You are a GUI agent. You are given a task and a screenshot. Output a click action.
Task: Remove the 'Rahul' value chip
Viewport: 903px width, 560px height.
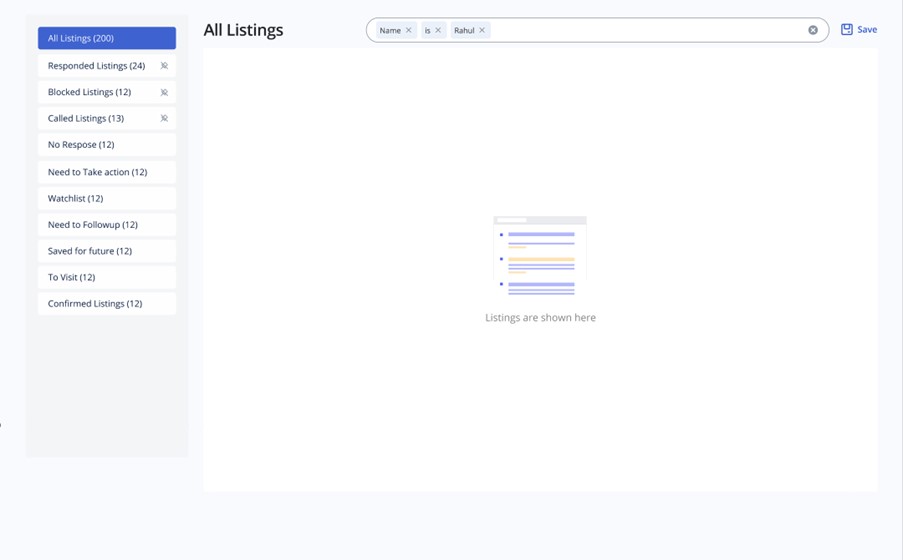[x=482, y=31]
